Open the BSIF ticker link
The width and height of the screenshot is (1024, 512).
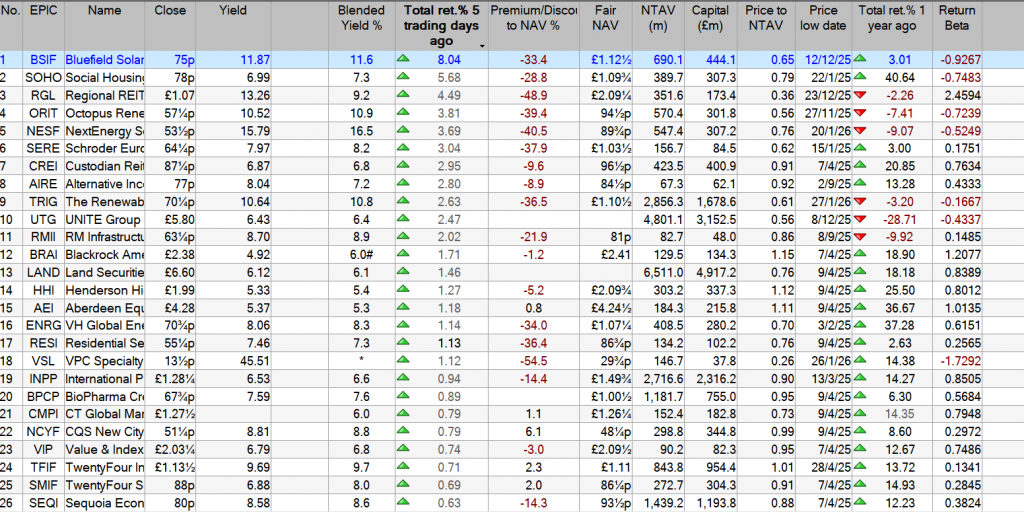click(43, 60)
